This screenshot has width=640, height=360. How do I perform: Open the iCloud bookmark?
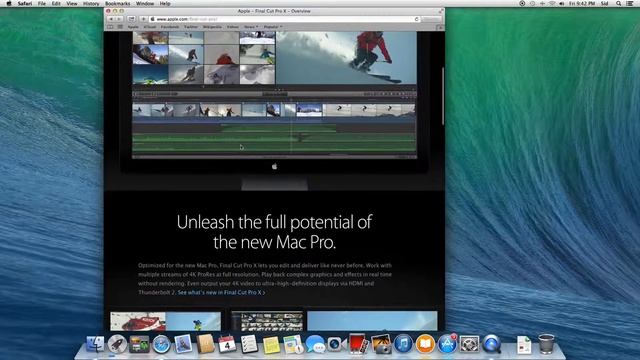(x=150, y=27)
